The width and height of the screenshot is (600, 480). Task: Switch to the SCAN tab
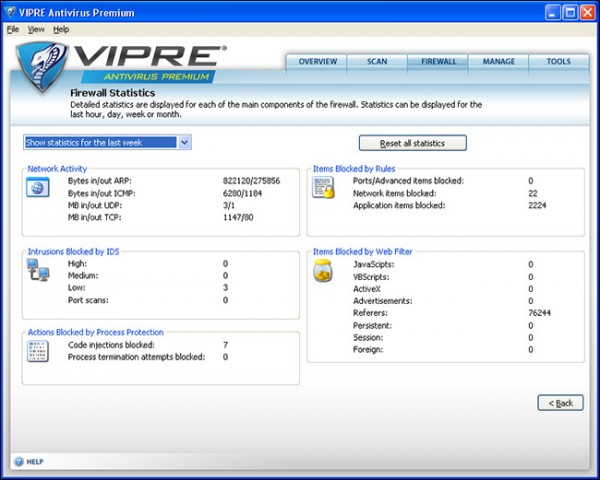(x=377, y=62)
